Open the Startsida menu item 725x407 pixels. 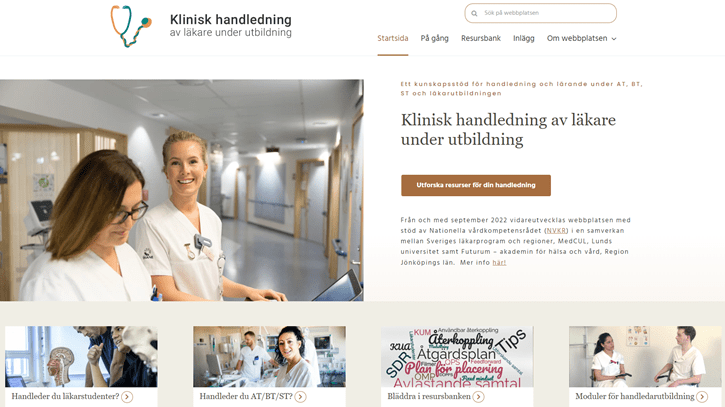click(393, 38)
